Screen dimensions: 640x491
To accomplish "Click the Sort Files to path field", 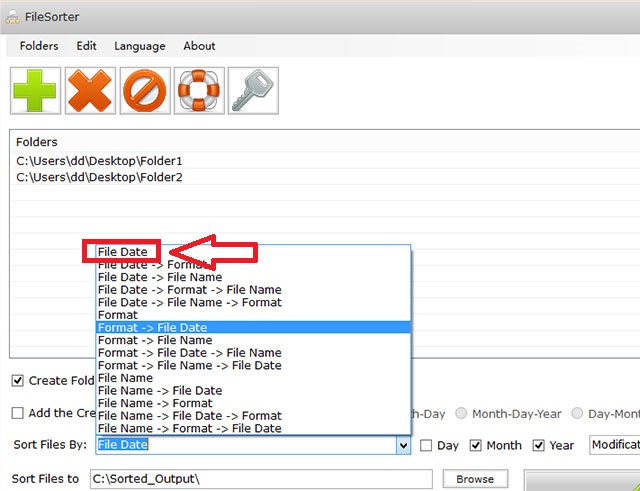I will (x=260, y=479).
